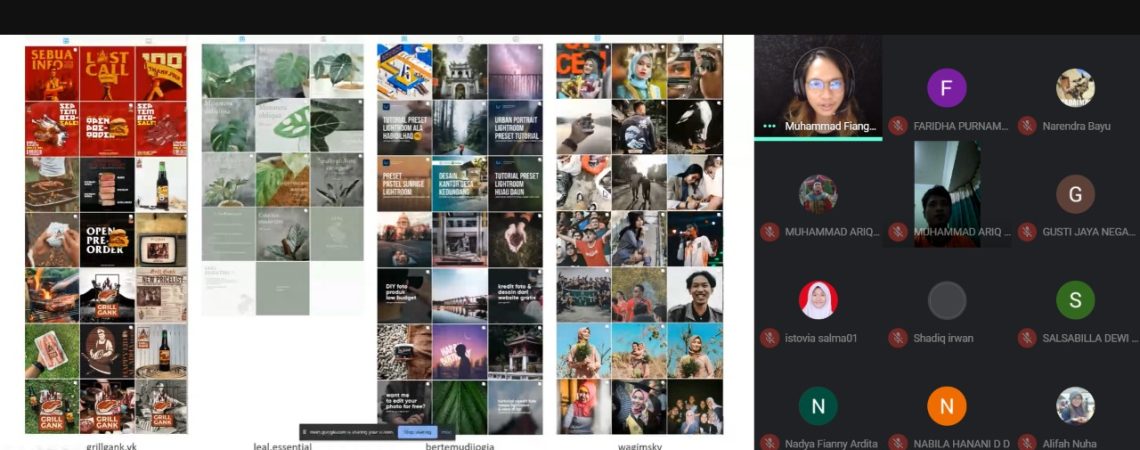
Task: Open Preset Pastel Sunrise Lightroom post
Action: tap(404, 183)
